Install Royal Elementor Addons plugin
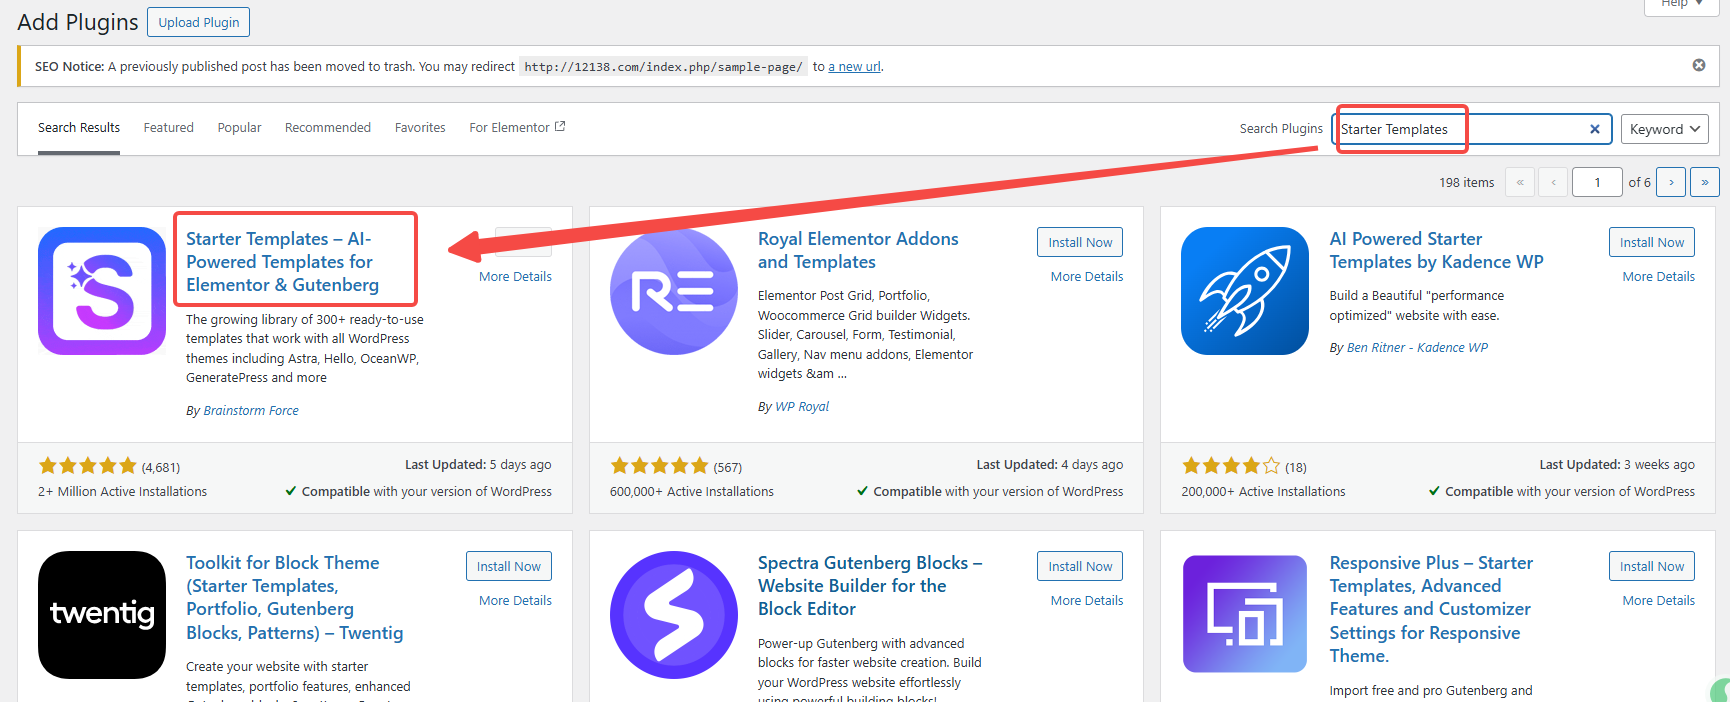The image size is (1730, 702). pyautogui.click(x=1079, y=242)
